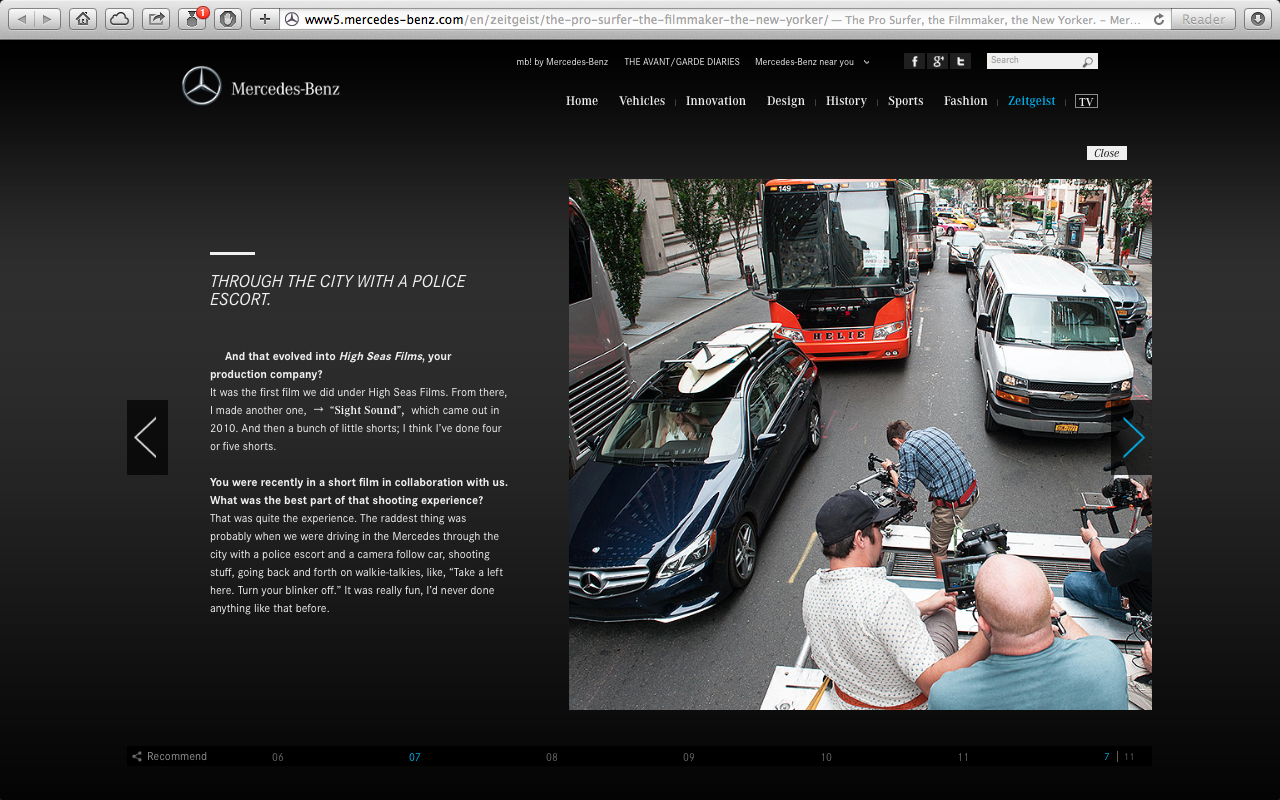Open the Fashion navigation item
The width and height of the screenshot is (1280, 800).
[966, 101]
